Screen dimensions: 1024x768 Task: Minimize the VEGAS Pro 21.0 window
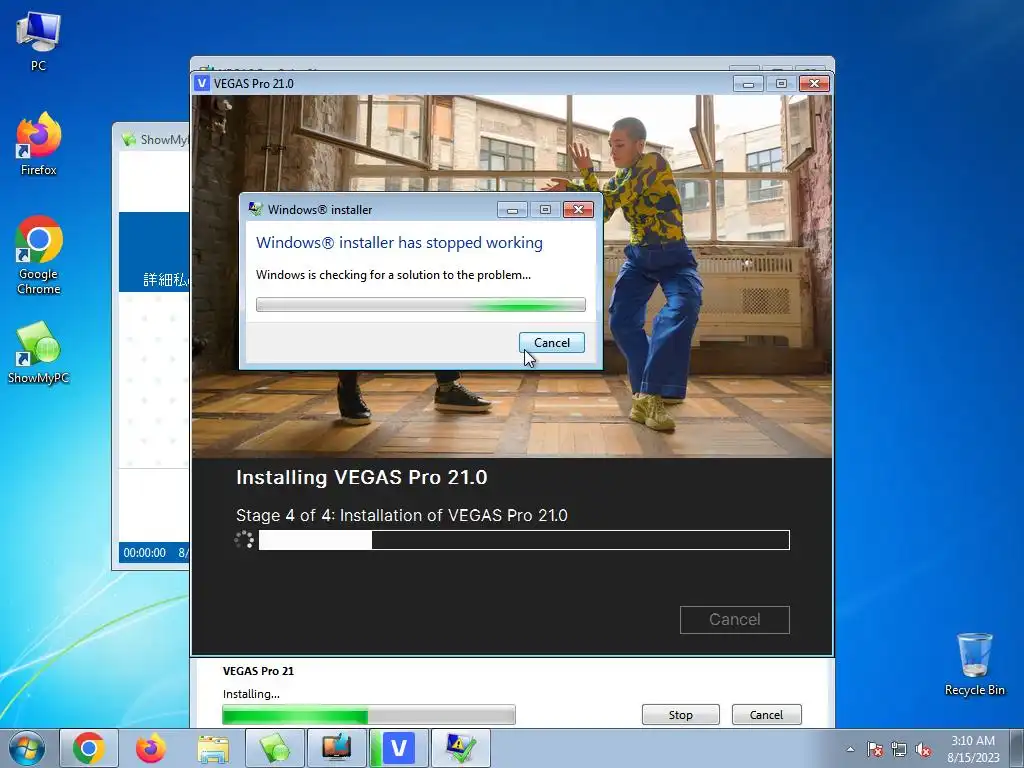748,84
